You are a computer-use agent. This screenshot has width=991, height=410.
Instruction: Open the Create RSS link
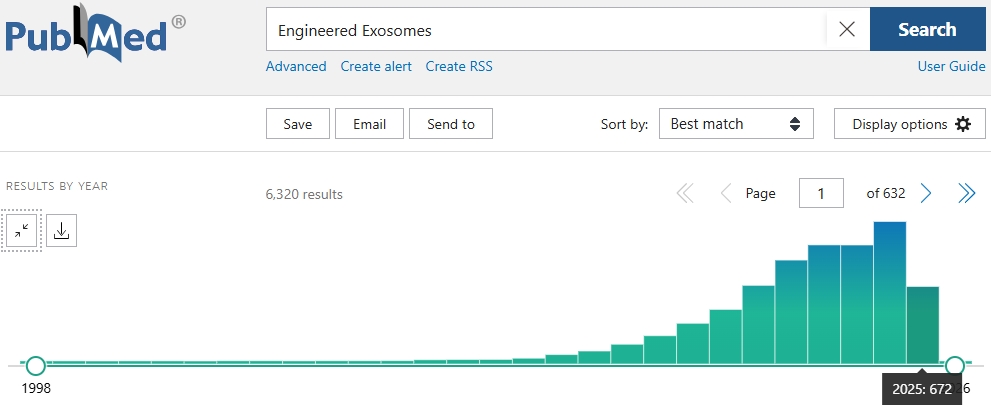coord(459,66)
